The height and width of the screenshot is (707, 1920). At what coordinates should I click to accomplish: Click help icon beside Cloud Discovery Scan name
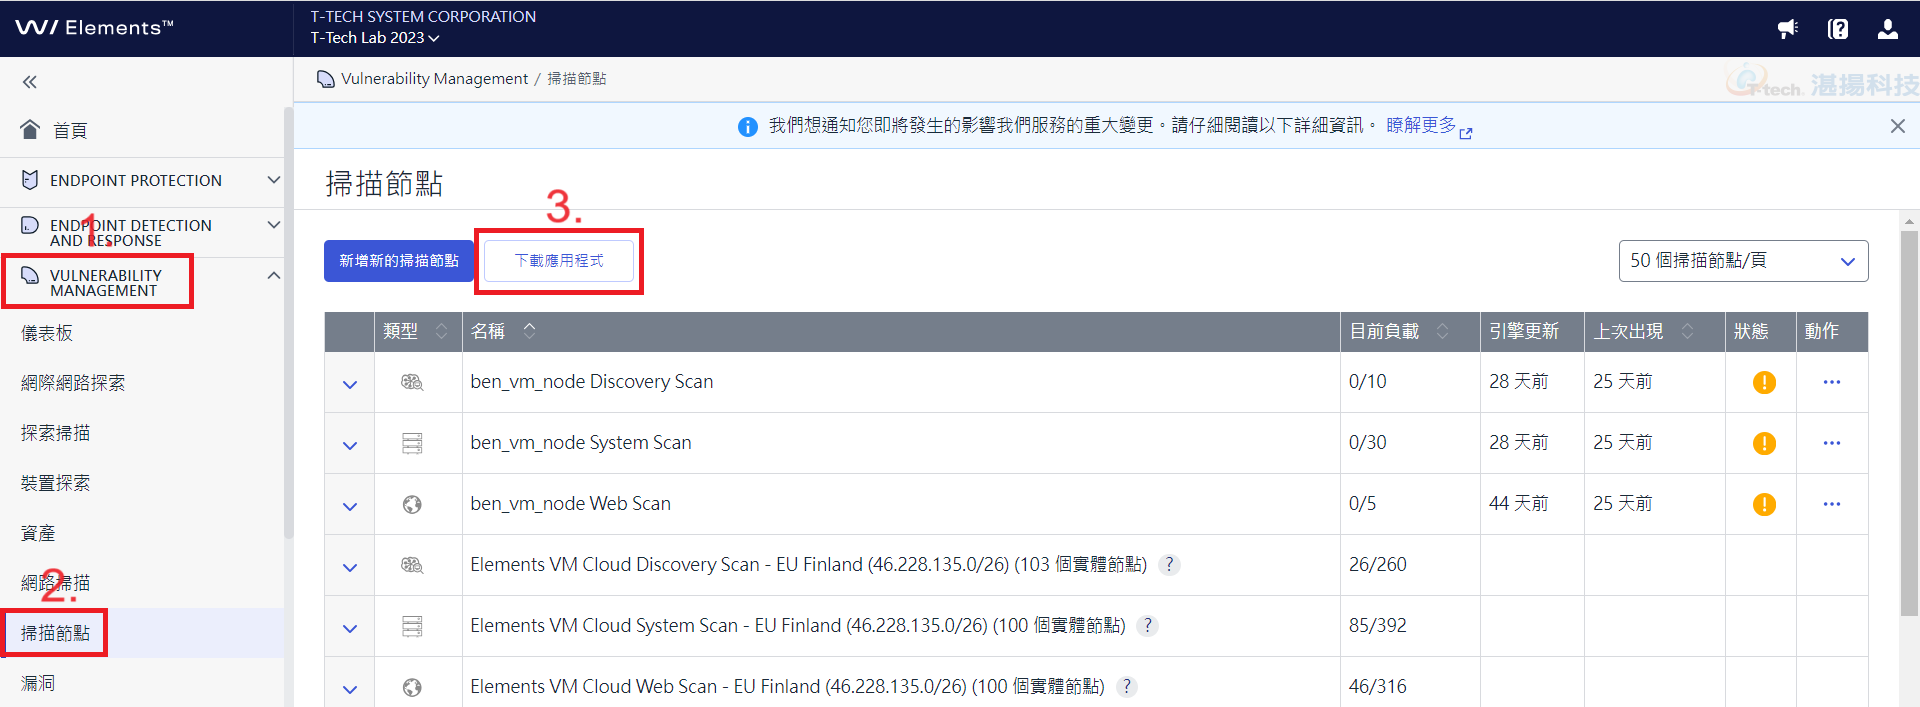pyautogui.click(x=1169, y=565)
